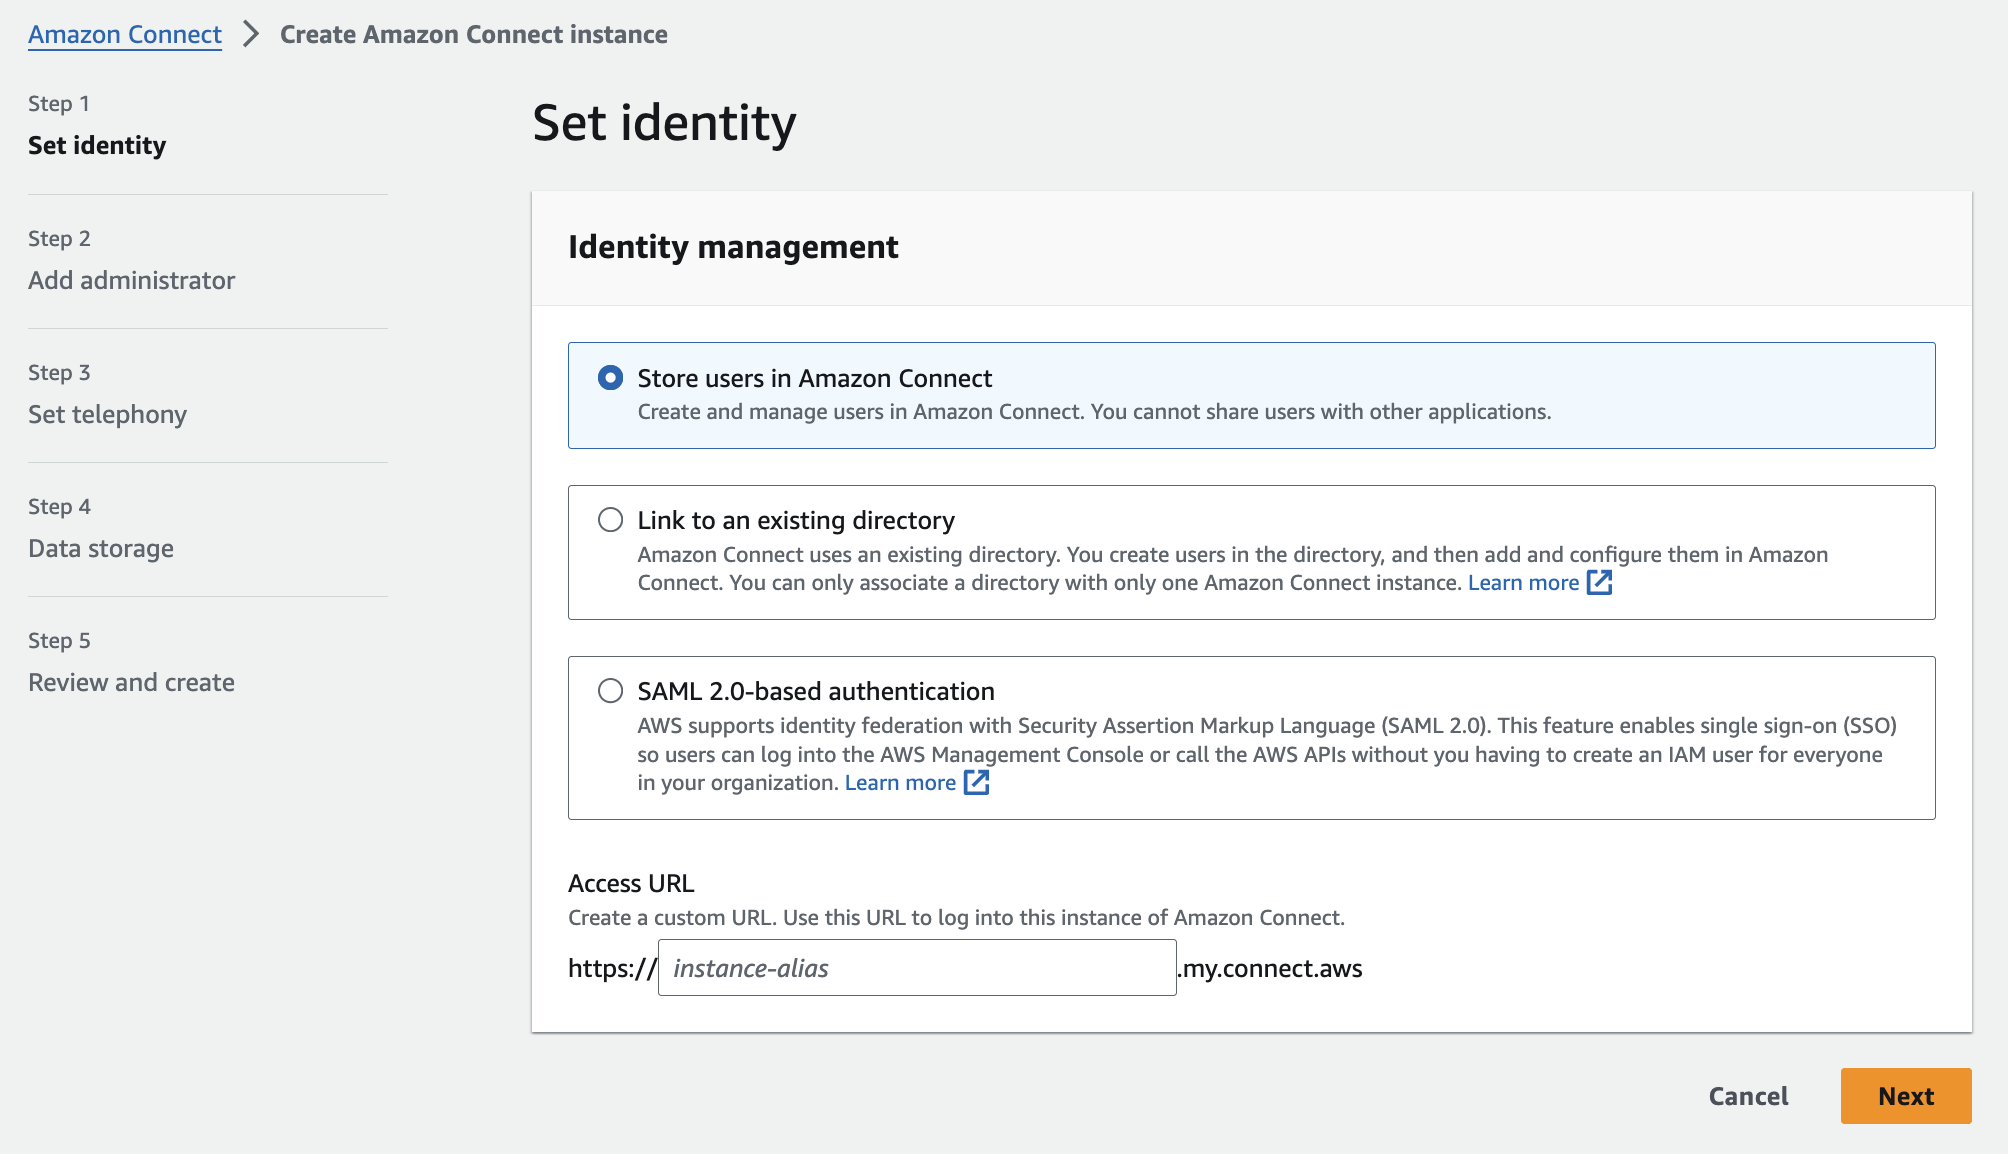Screen dimensions: 2008x1154
Task: Open Step 5 Review and create
Action: [x=131, y=682]
